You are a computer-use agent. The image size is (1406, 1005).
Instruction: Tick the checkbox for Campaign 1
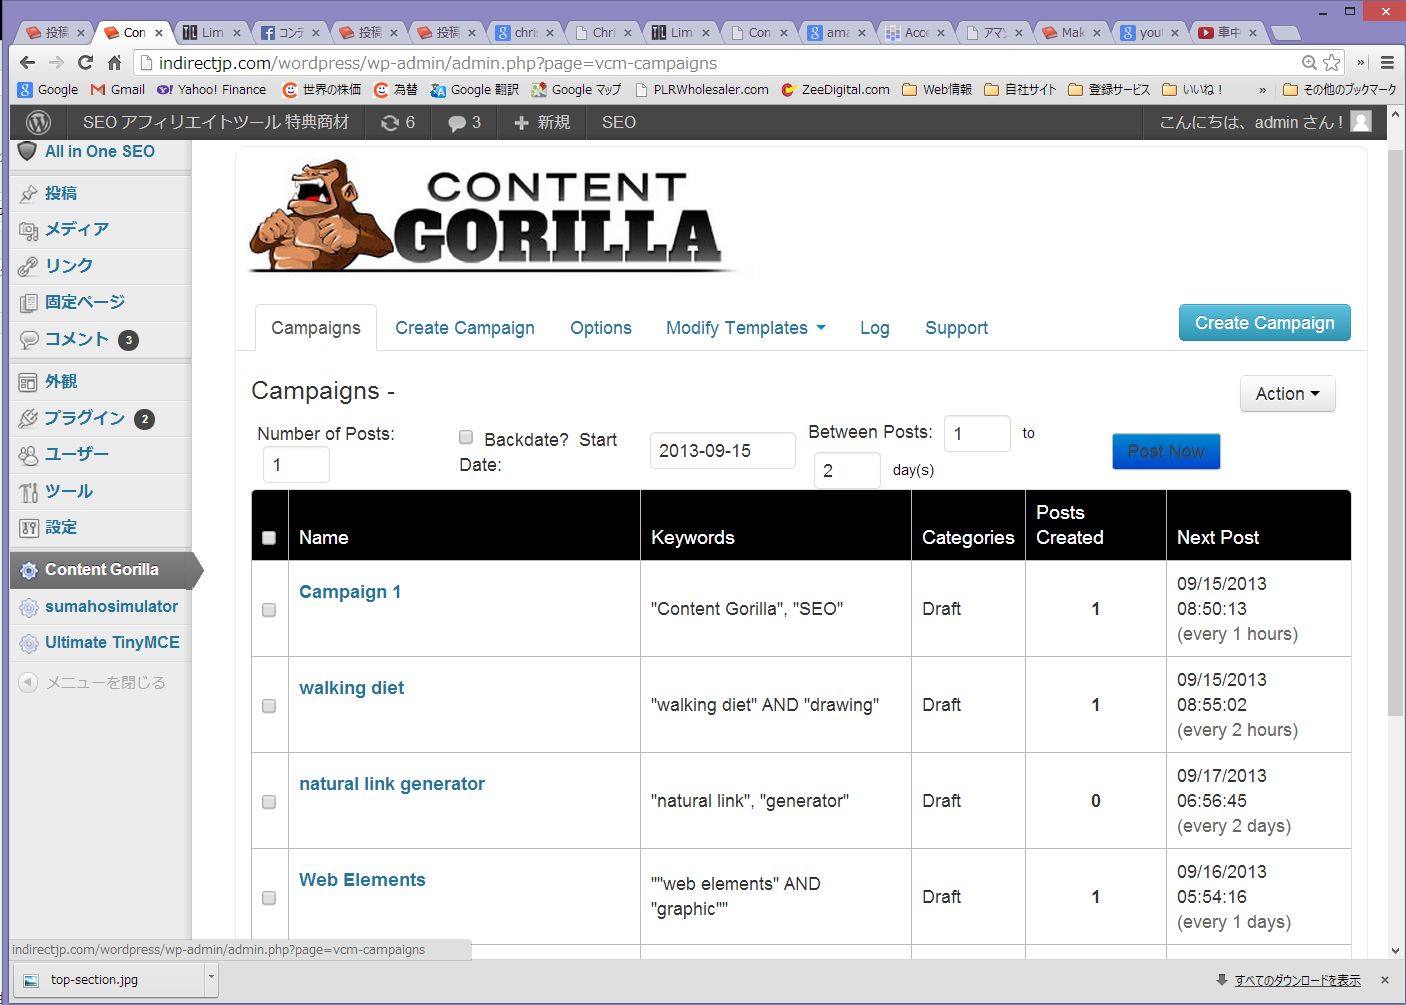coord(269,610)
